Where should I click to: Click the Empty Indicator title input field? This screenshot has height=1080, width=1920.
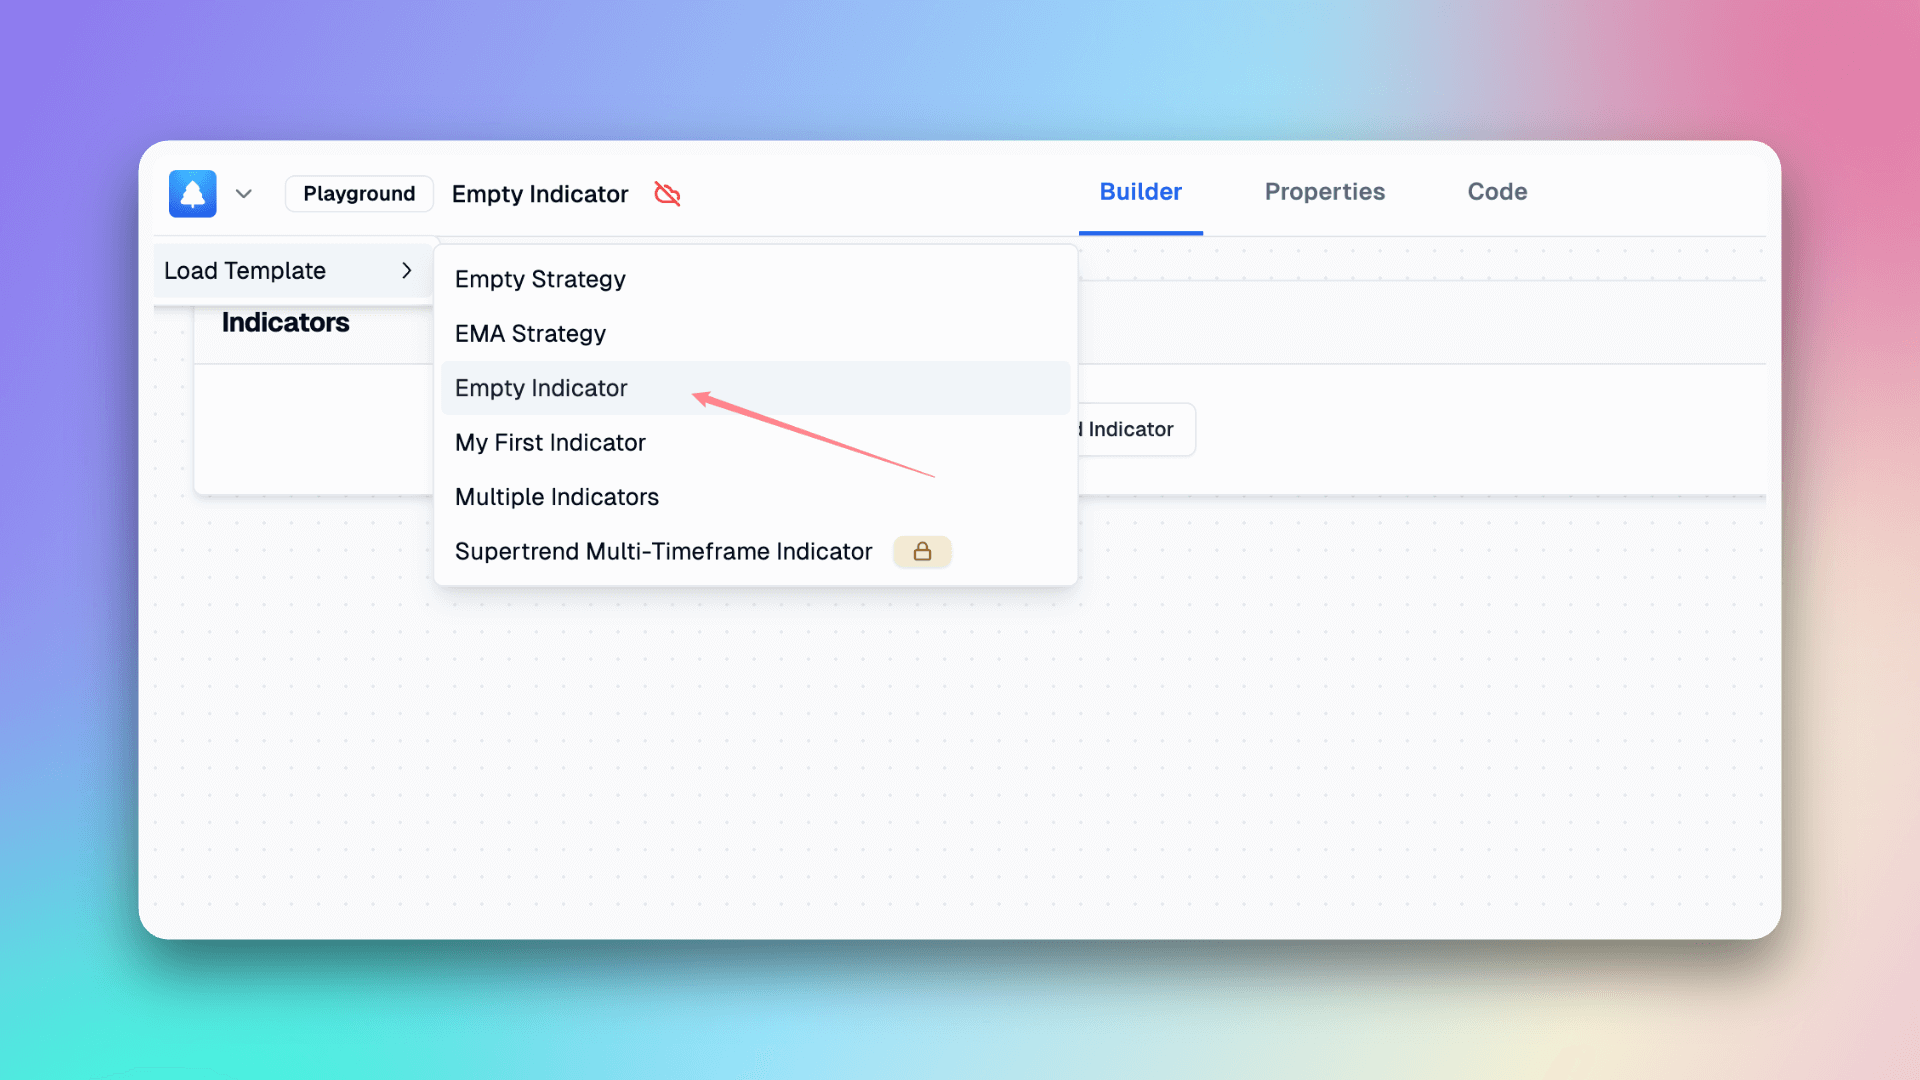tap(538, 194)
